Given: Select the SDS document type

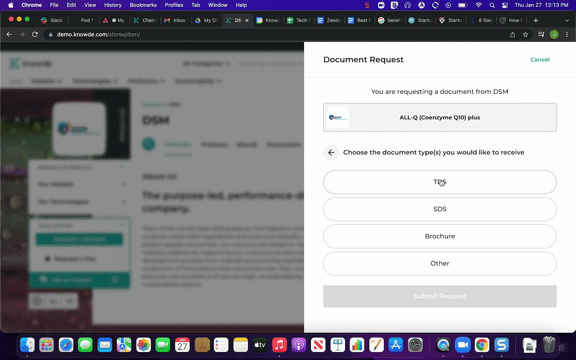Looking at the screenshot, I should tap(440, 209).
